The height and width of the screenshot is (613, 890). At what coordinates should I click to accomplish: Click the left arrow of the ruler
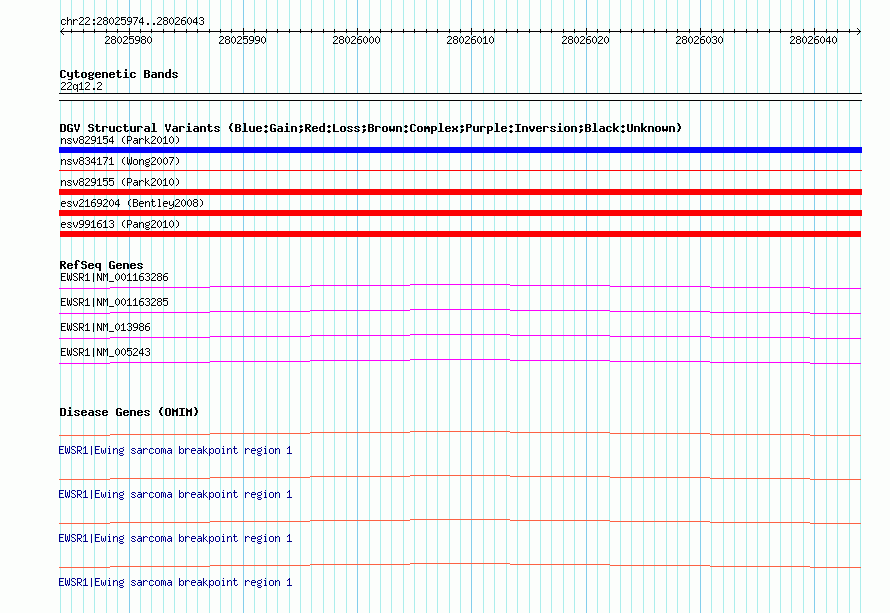[62, 31]
